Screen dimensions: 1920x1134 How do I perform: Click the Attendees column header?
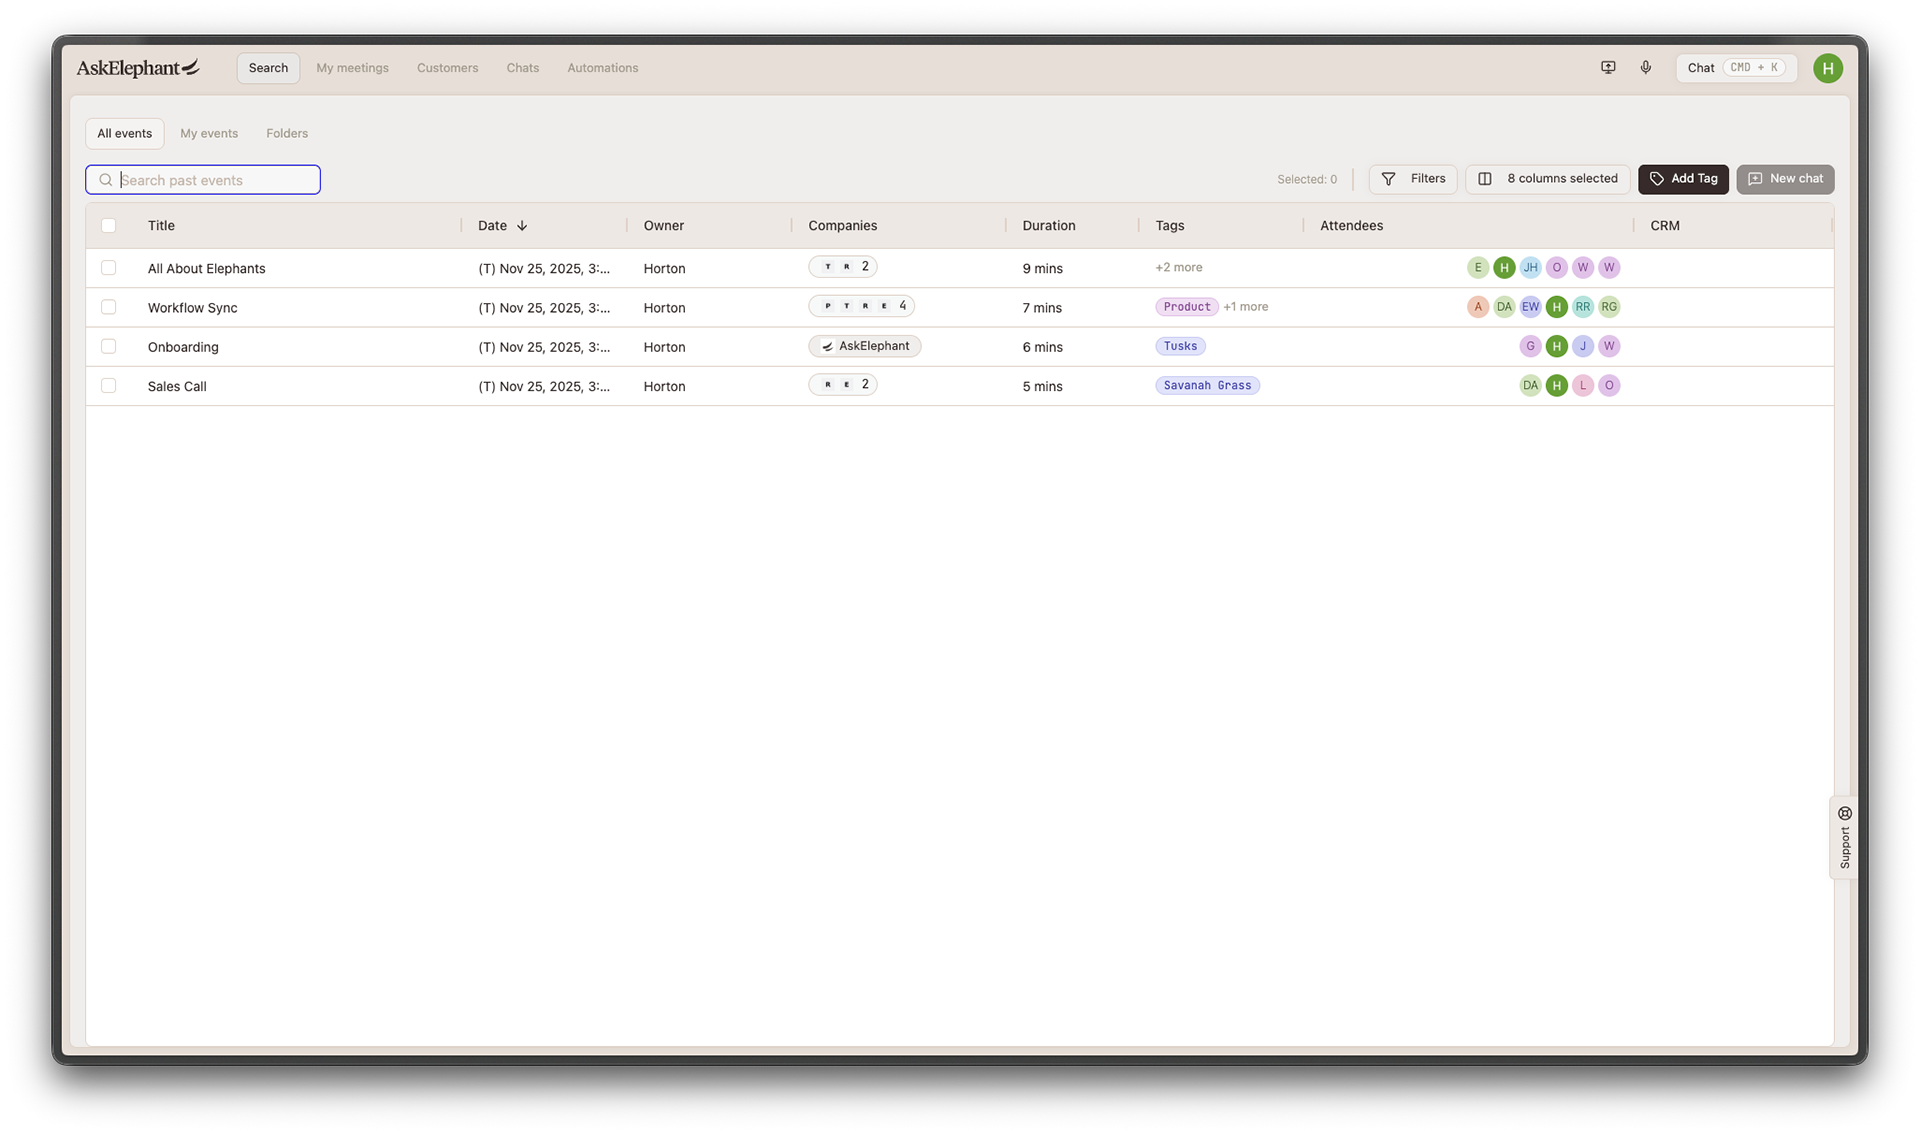(1351, 226)
